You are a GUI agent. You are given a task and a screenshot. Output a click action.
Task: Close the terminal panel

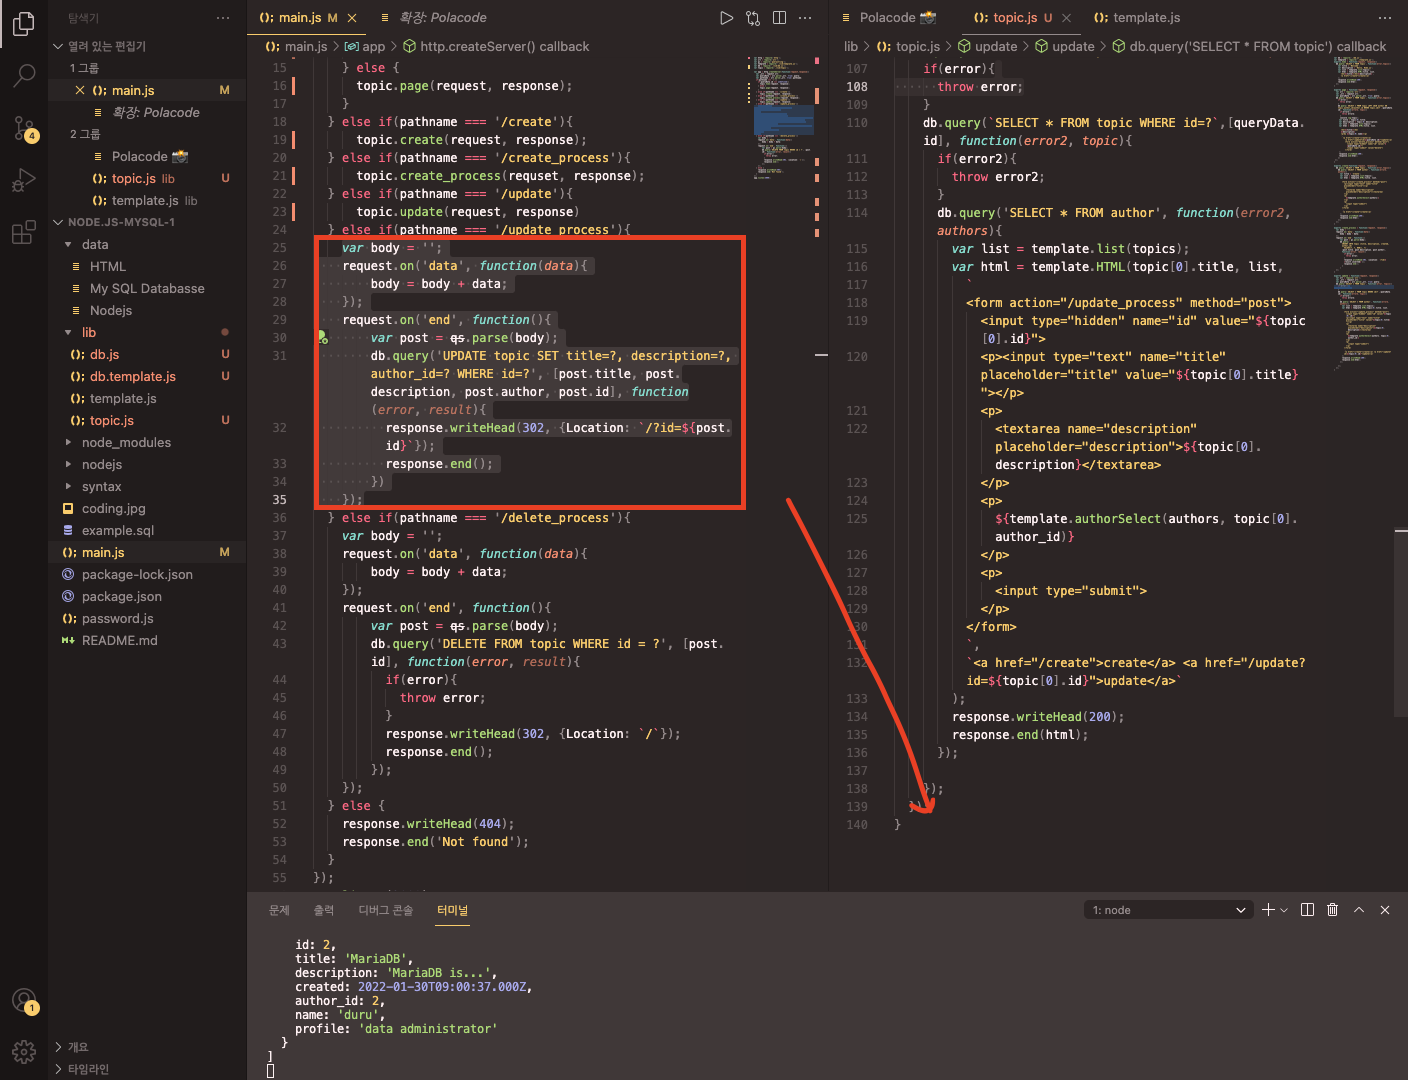point(1385,910)
